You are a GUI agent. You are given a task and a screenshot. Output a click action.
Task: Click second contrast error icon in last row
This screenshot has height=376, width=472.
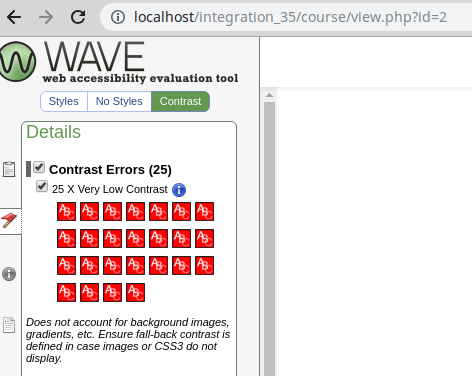(89, 292)
